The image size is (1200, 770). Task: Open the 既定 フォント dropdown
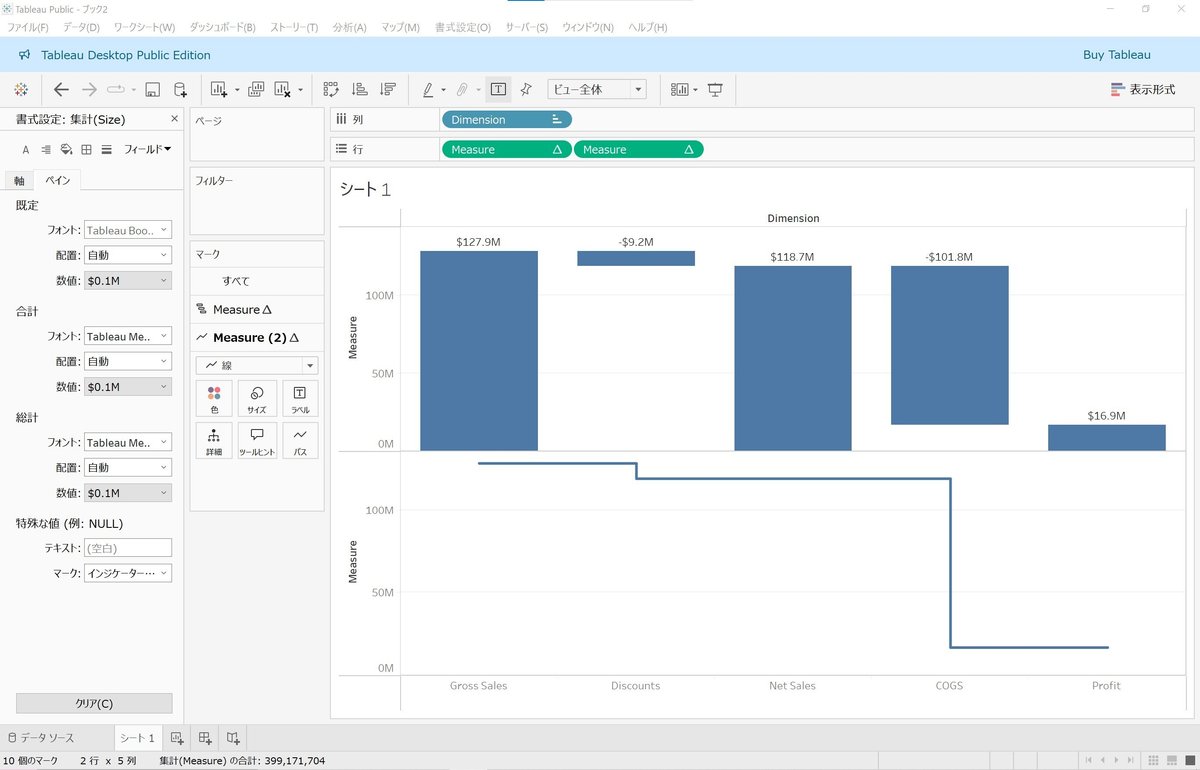[x=128, y=230]
